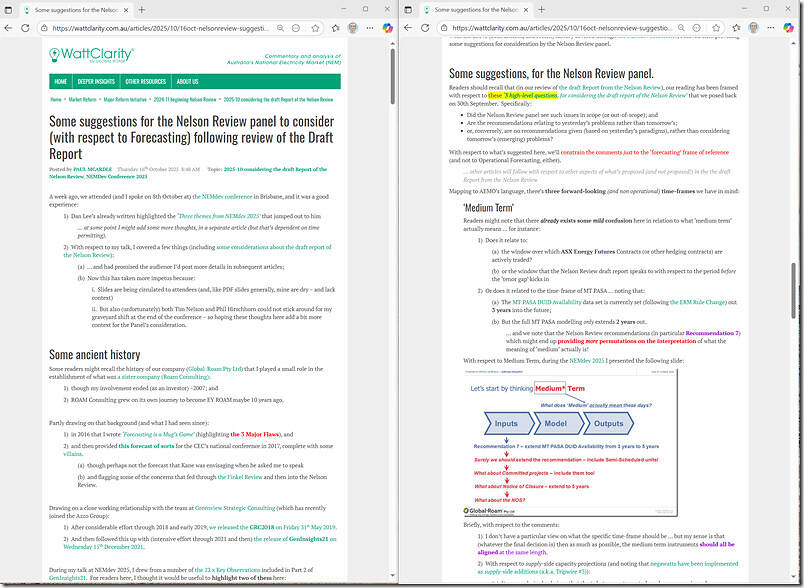Screen dimensions: 804x588
Task: Open the DEEPER INSIGHTS navigation menu
Action: [x=97, y=83]
